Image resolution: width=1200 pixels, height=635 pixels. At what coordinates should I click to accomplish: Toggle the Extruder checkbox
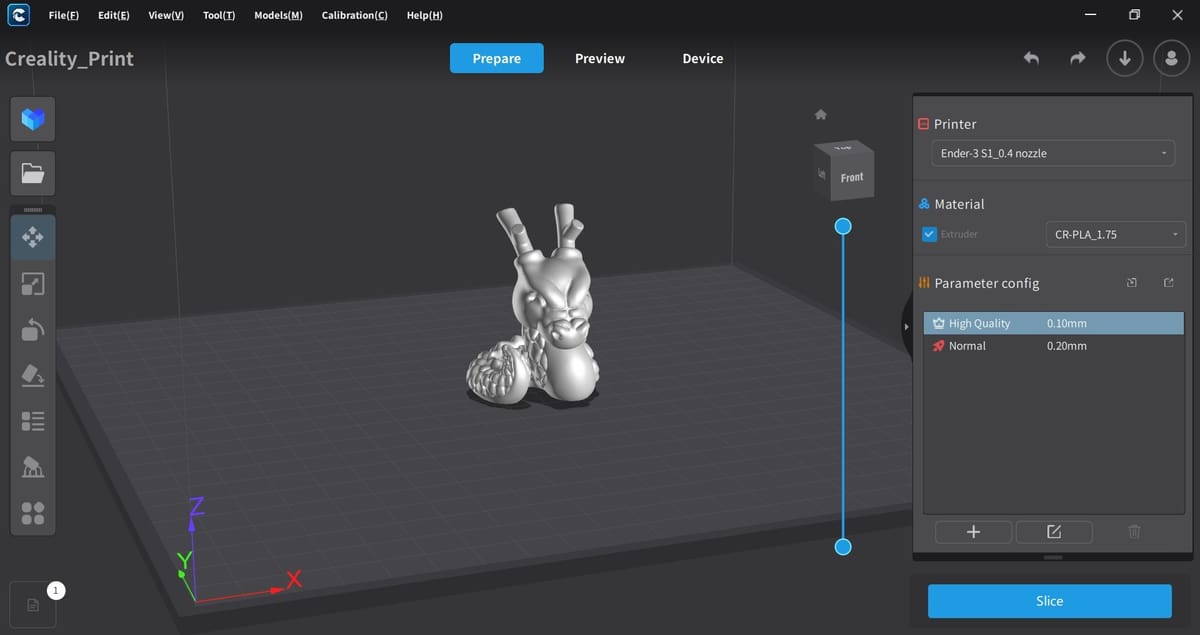[929, 234]
